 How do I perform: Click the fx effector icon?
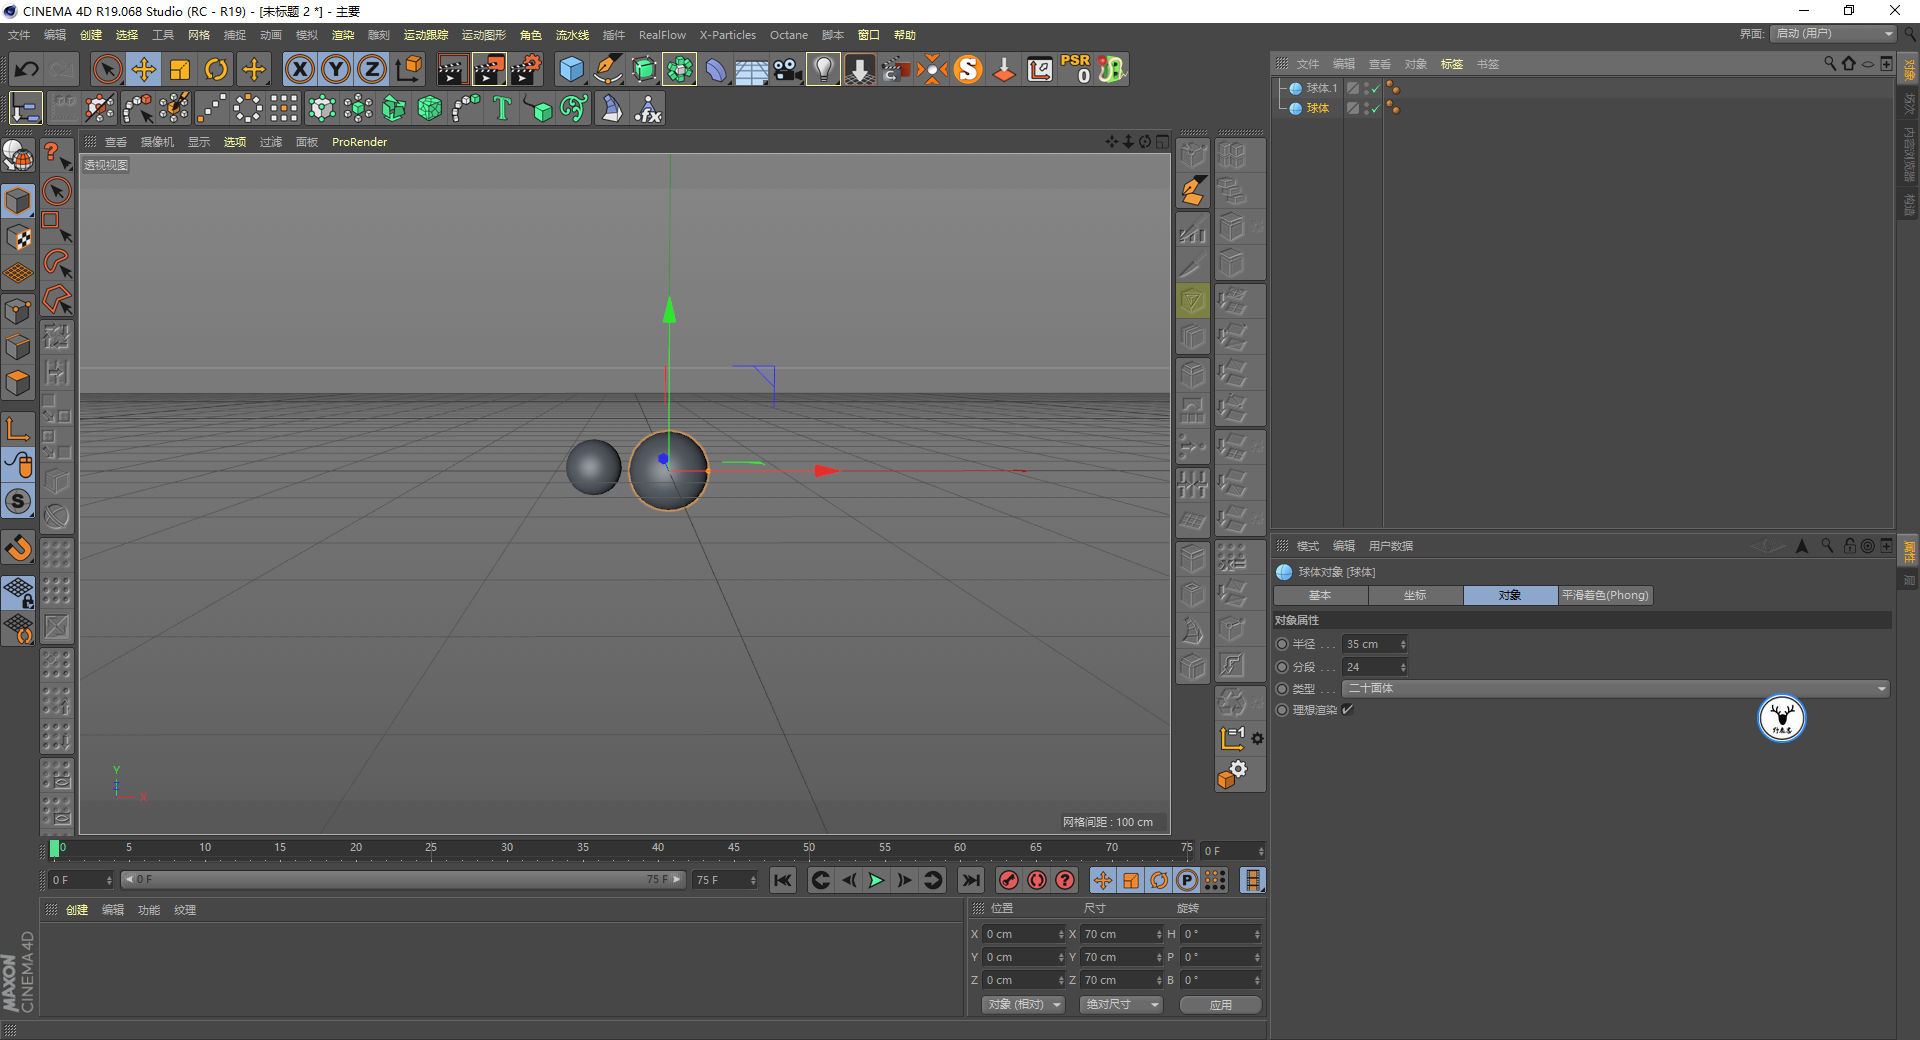[x=648, y=108]
